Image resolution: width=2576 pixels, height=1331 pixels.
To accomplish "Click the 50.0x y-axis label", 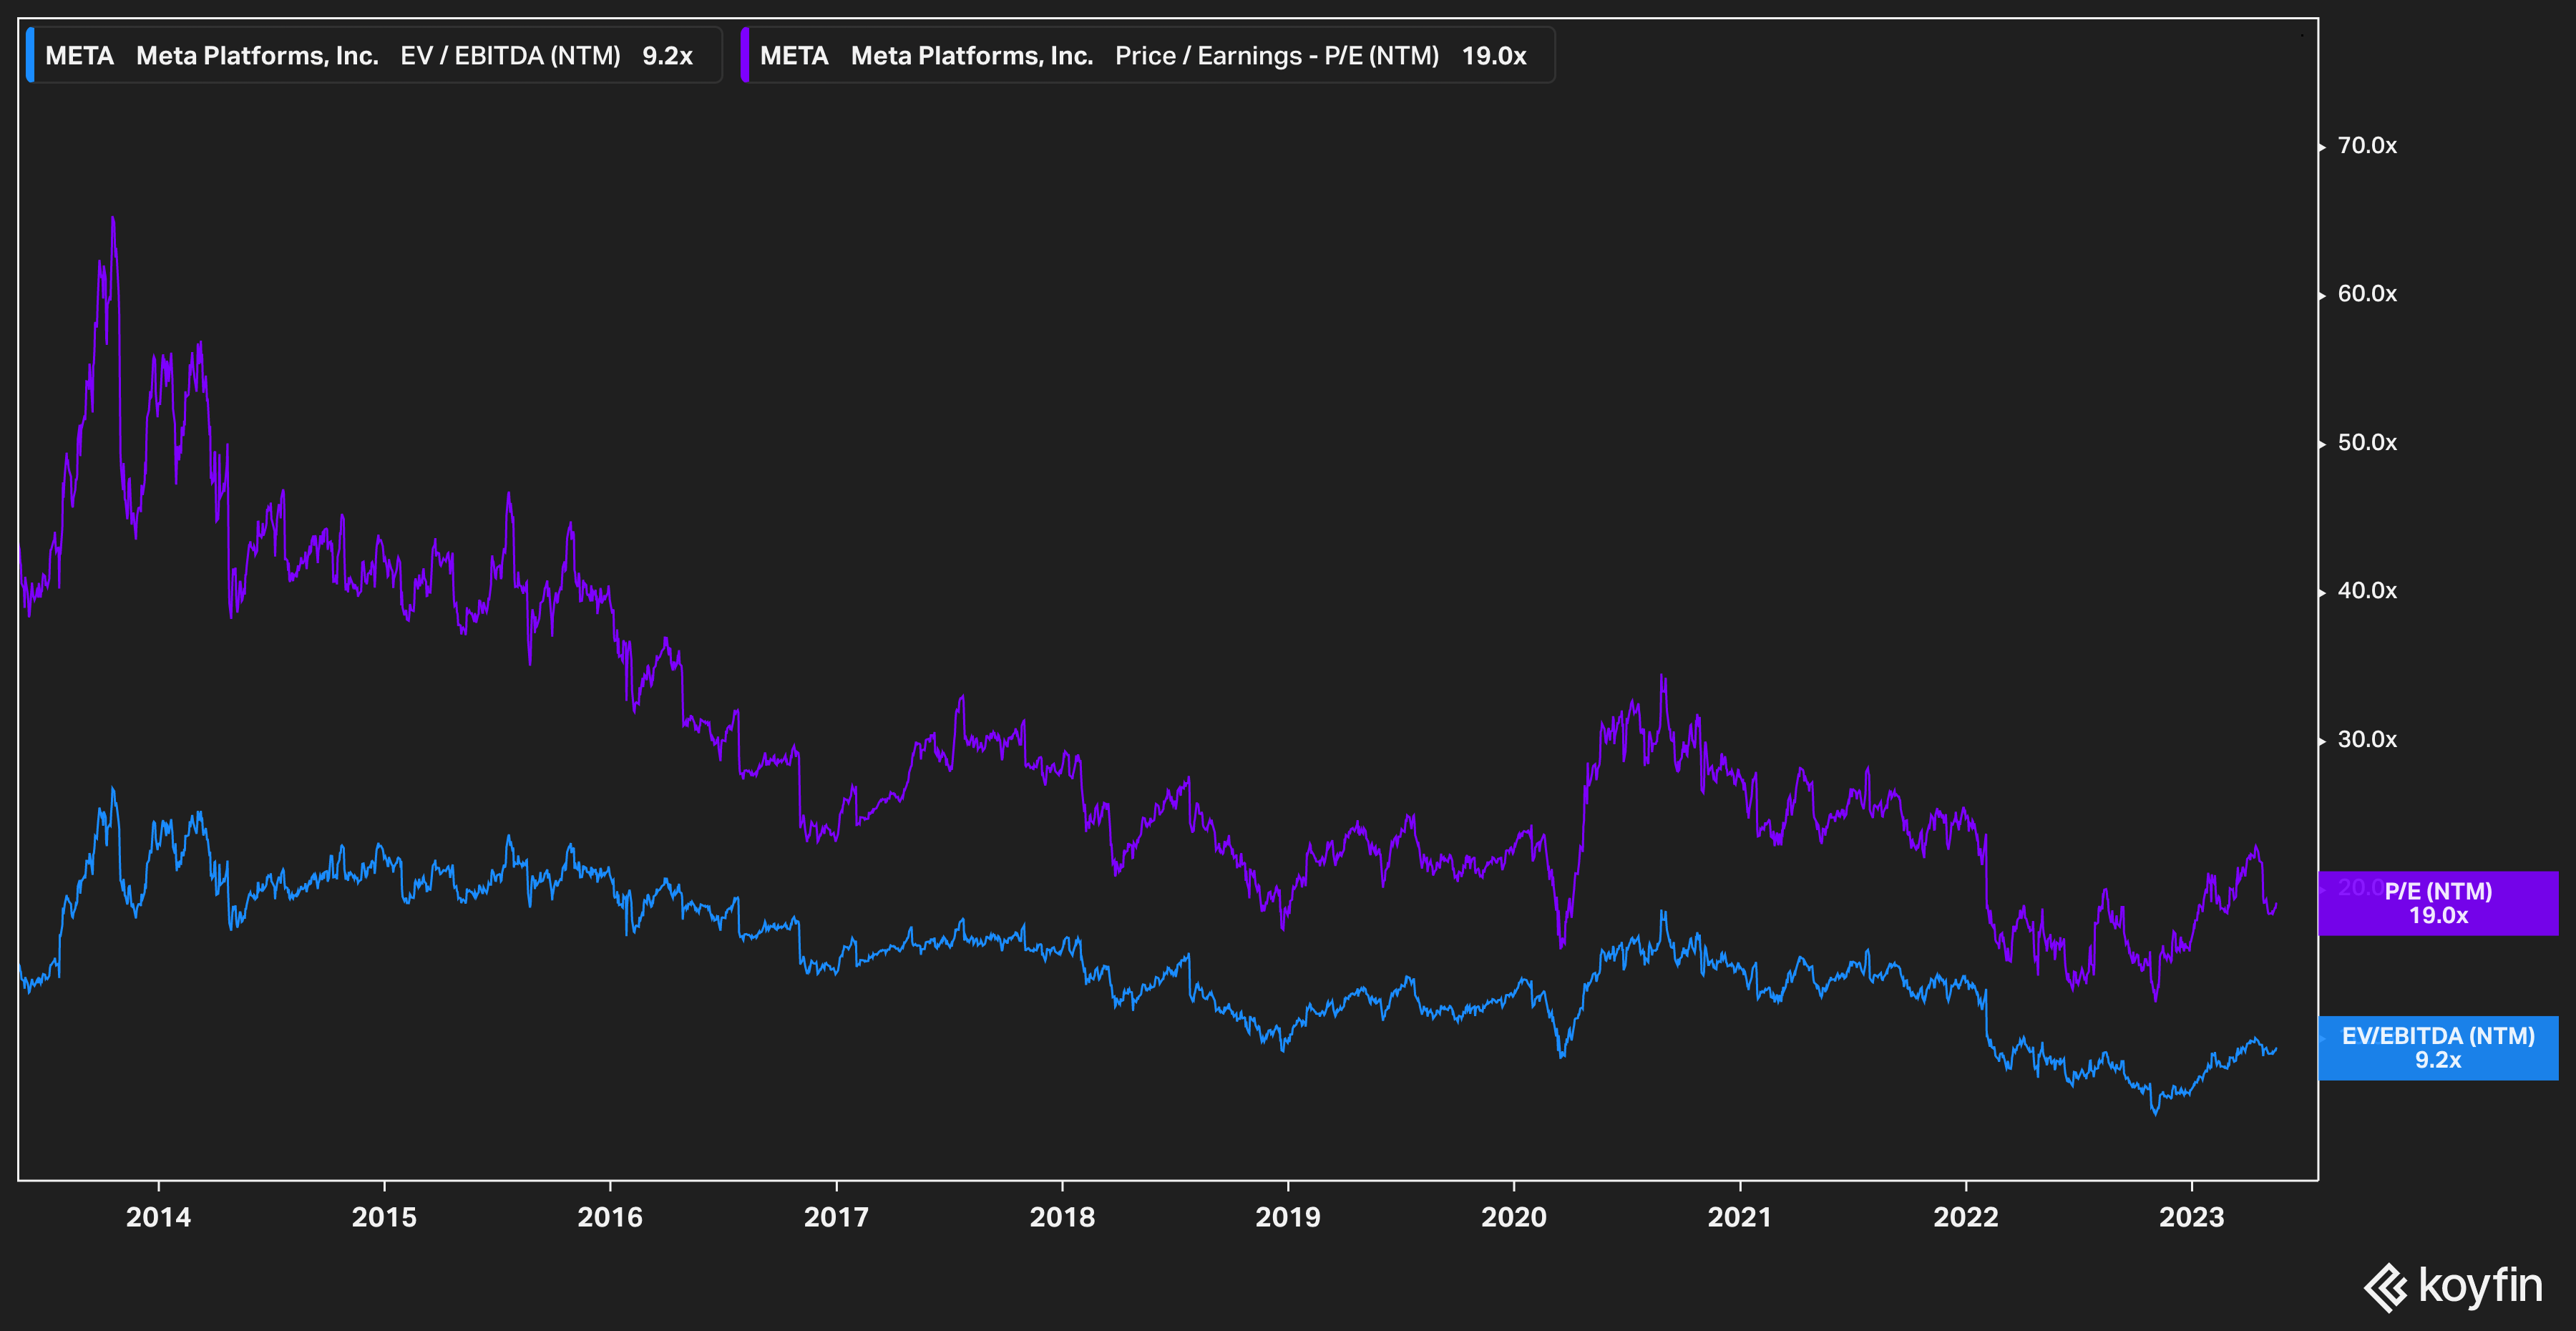I will coord(2367,443).
